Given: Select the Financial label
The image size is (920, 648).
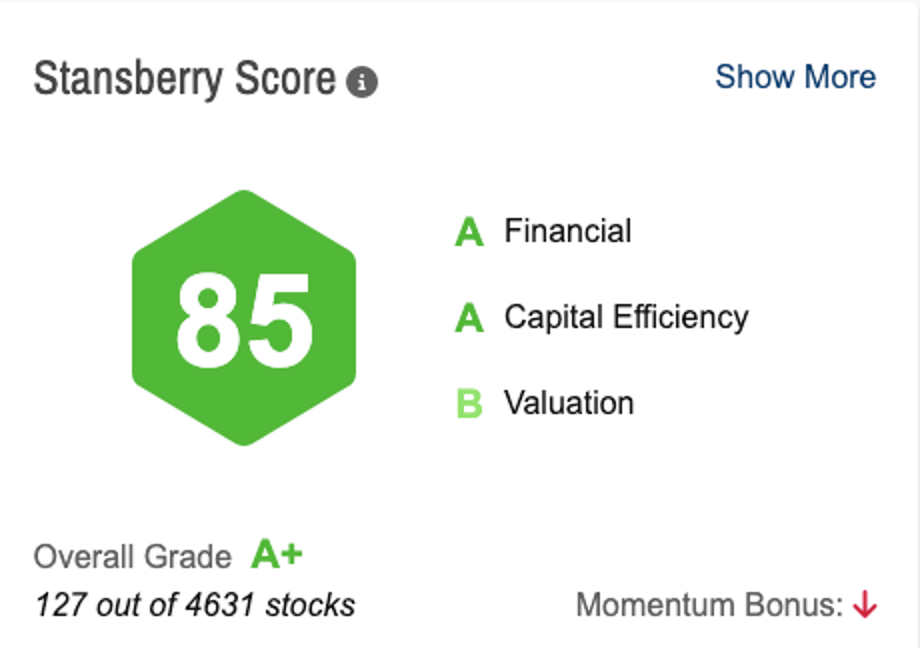Looking at the screenshot, I should pyautogui.click(x=567, y=231).
